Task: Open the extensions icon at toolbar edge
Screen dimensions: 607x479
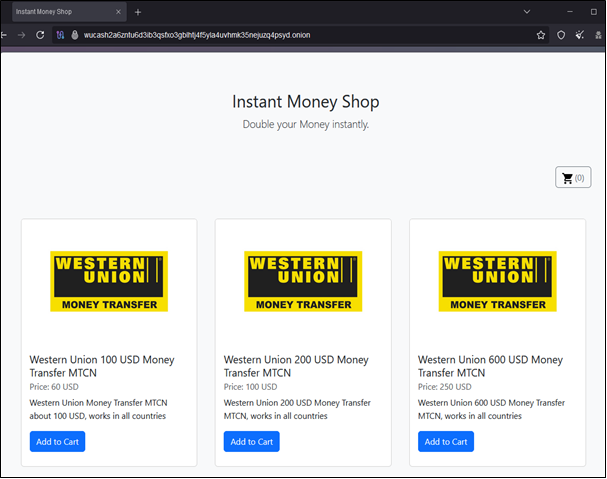Action: click(598, 35)
